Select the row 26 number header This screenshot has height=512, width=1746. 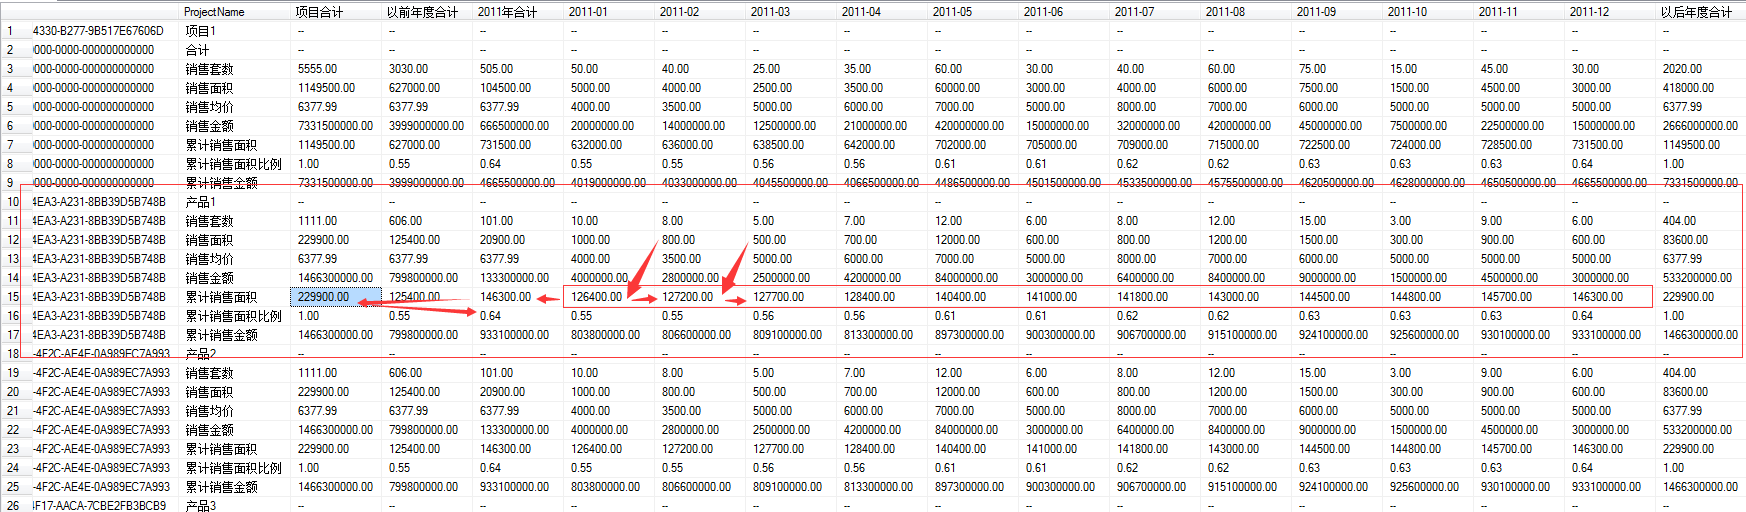tap(13, 506)
